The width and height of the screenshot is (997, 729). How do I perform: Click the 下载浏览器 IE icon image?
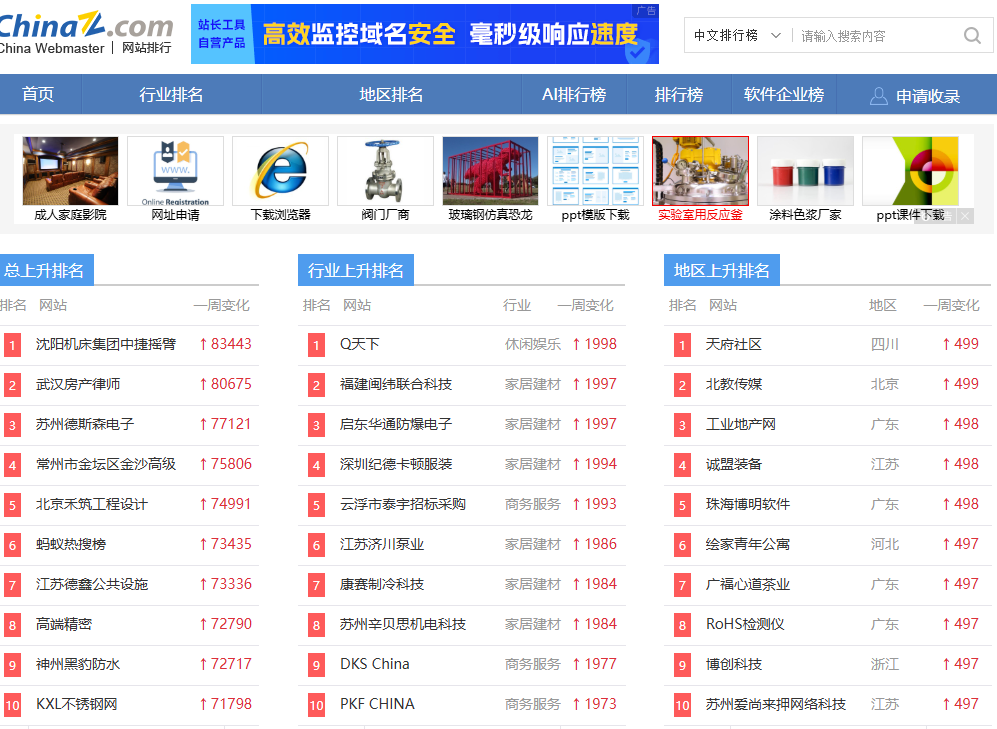280,171
